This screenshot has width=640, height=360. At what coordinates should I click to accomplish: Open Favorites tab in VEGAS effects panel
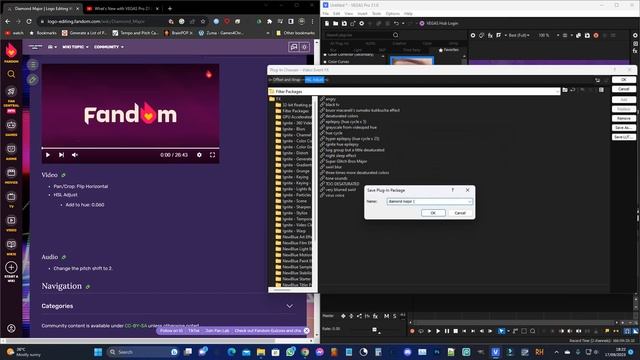449,50
